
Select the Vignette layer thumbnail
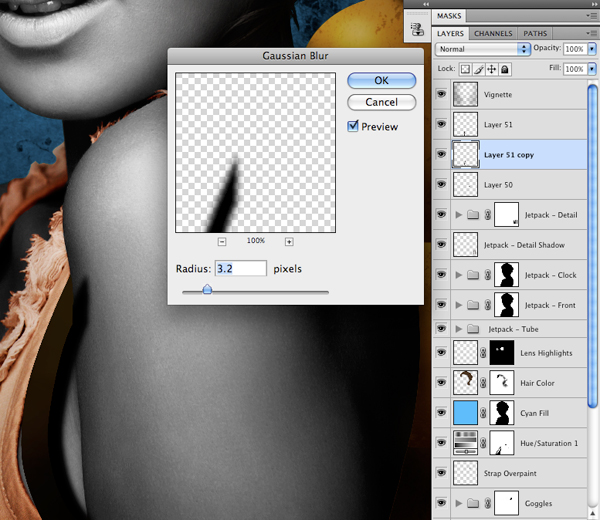coord(465,94)
